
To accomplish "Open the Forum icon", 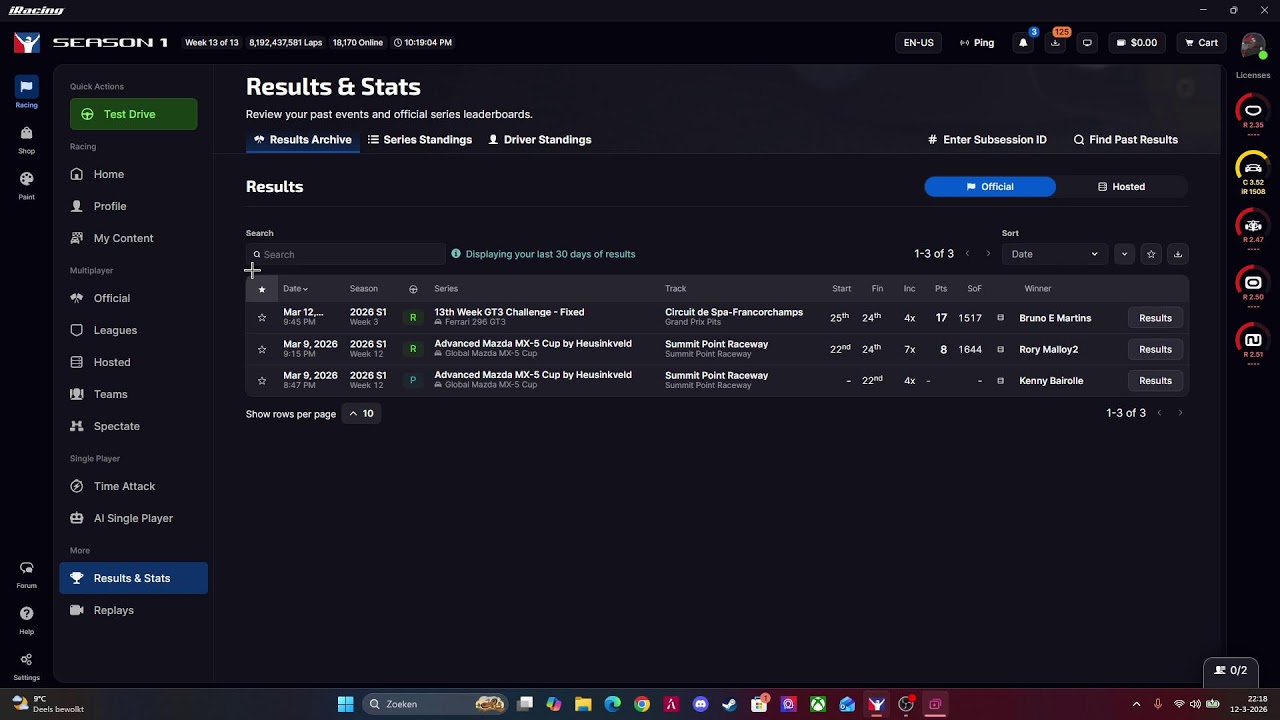I will point(26,574).
